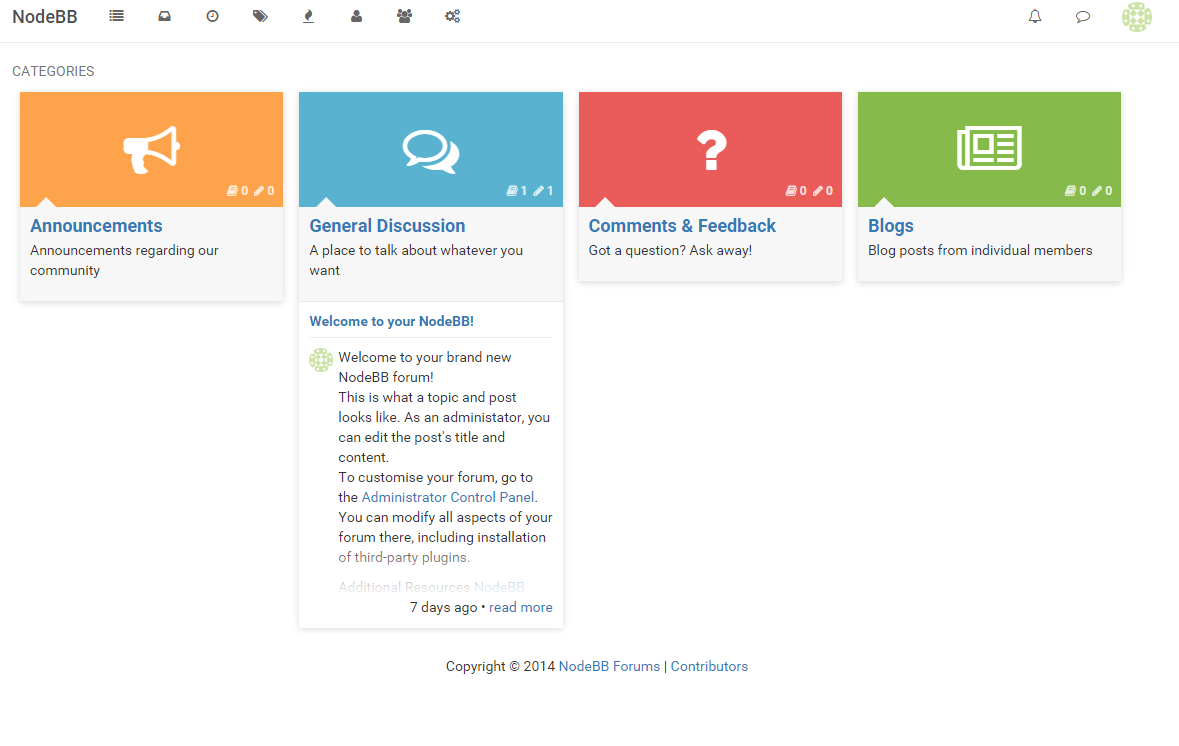Click the post author avatar in welcome post

click(321, 360)
